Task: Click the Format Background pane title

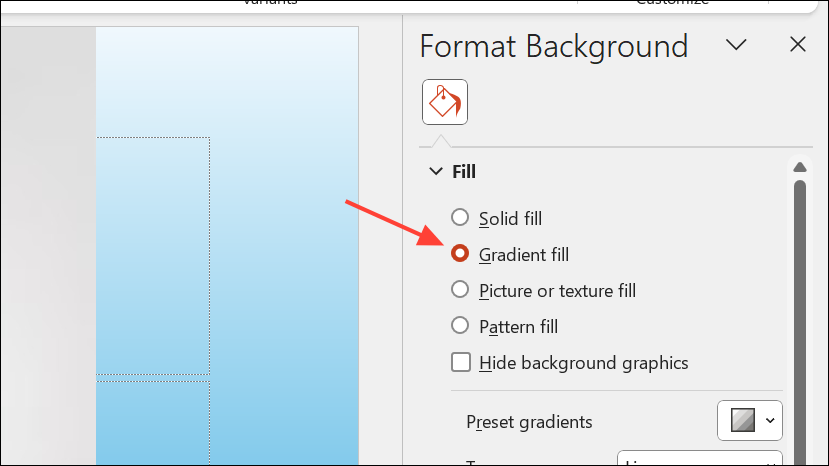Action: pyautogui.click(x=554, y=47)
